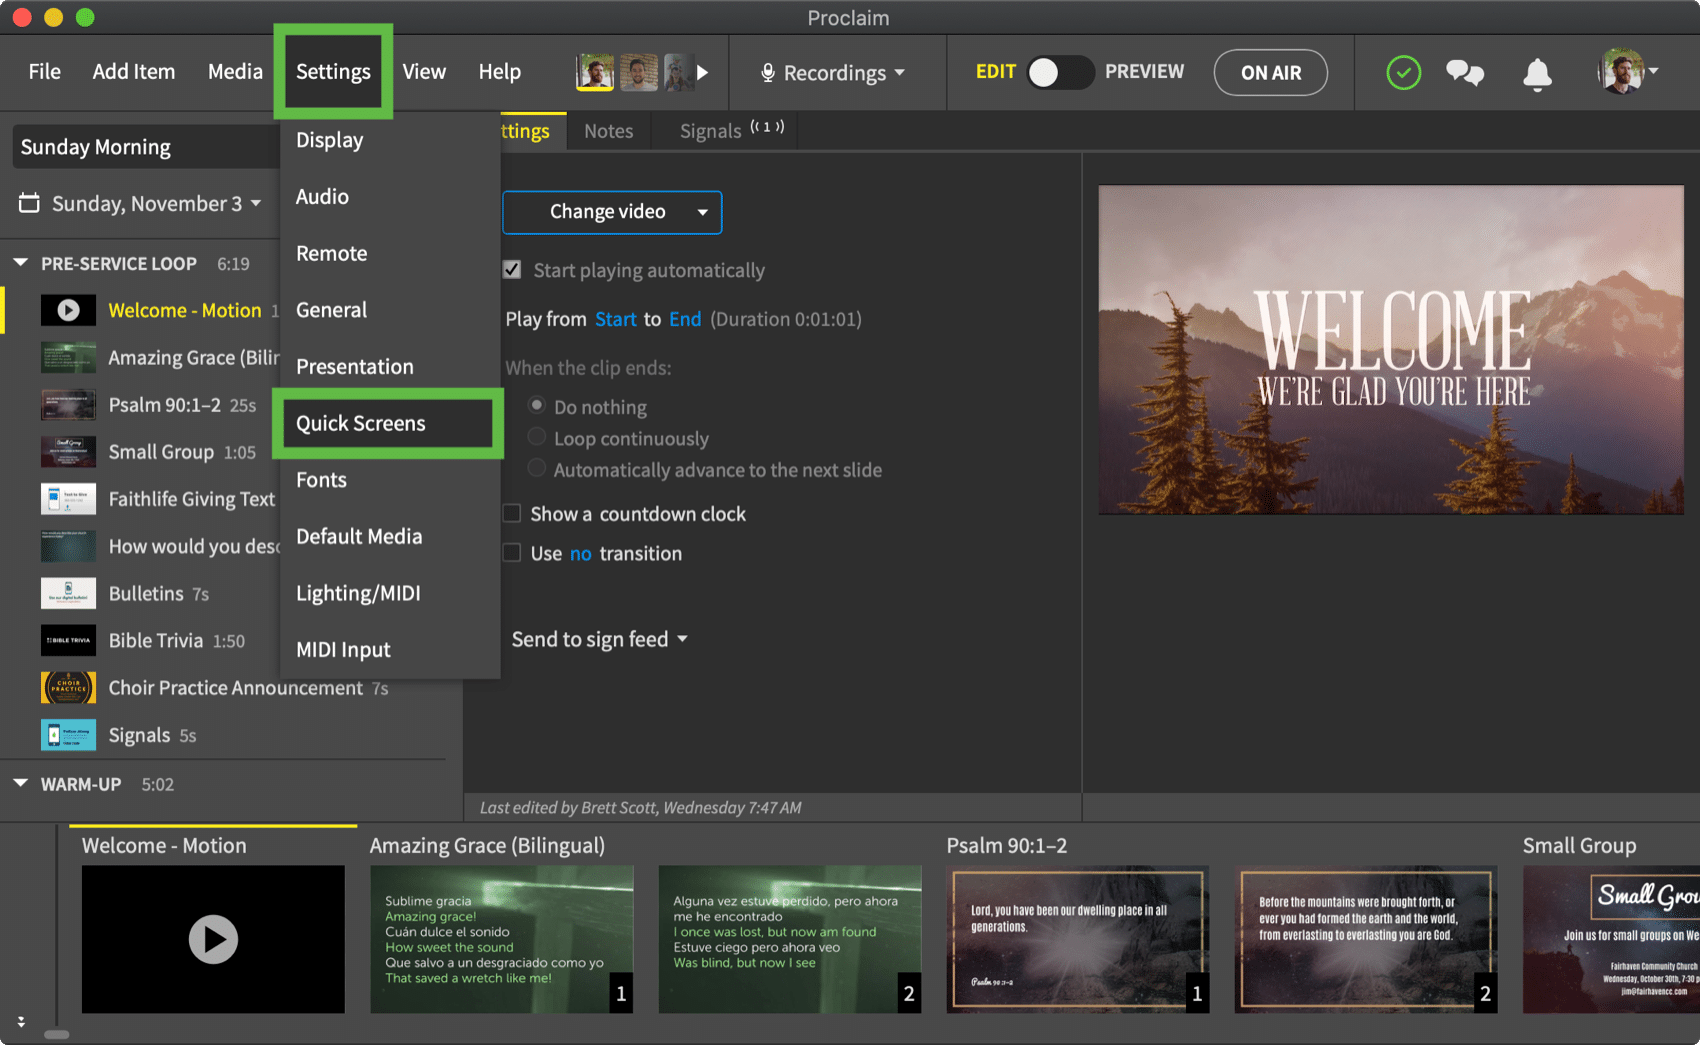Collapse the WARM-UP section
Screen dimensions: 1700x1045
click(x=20, y=784)
